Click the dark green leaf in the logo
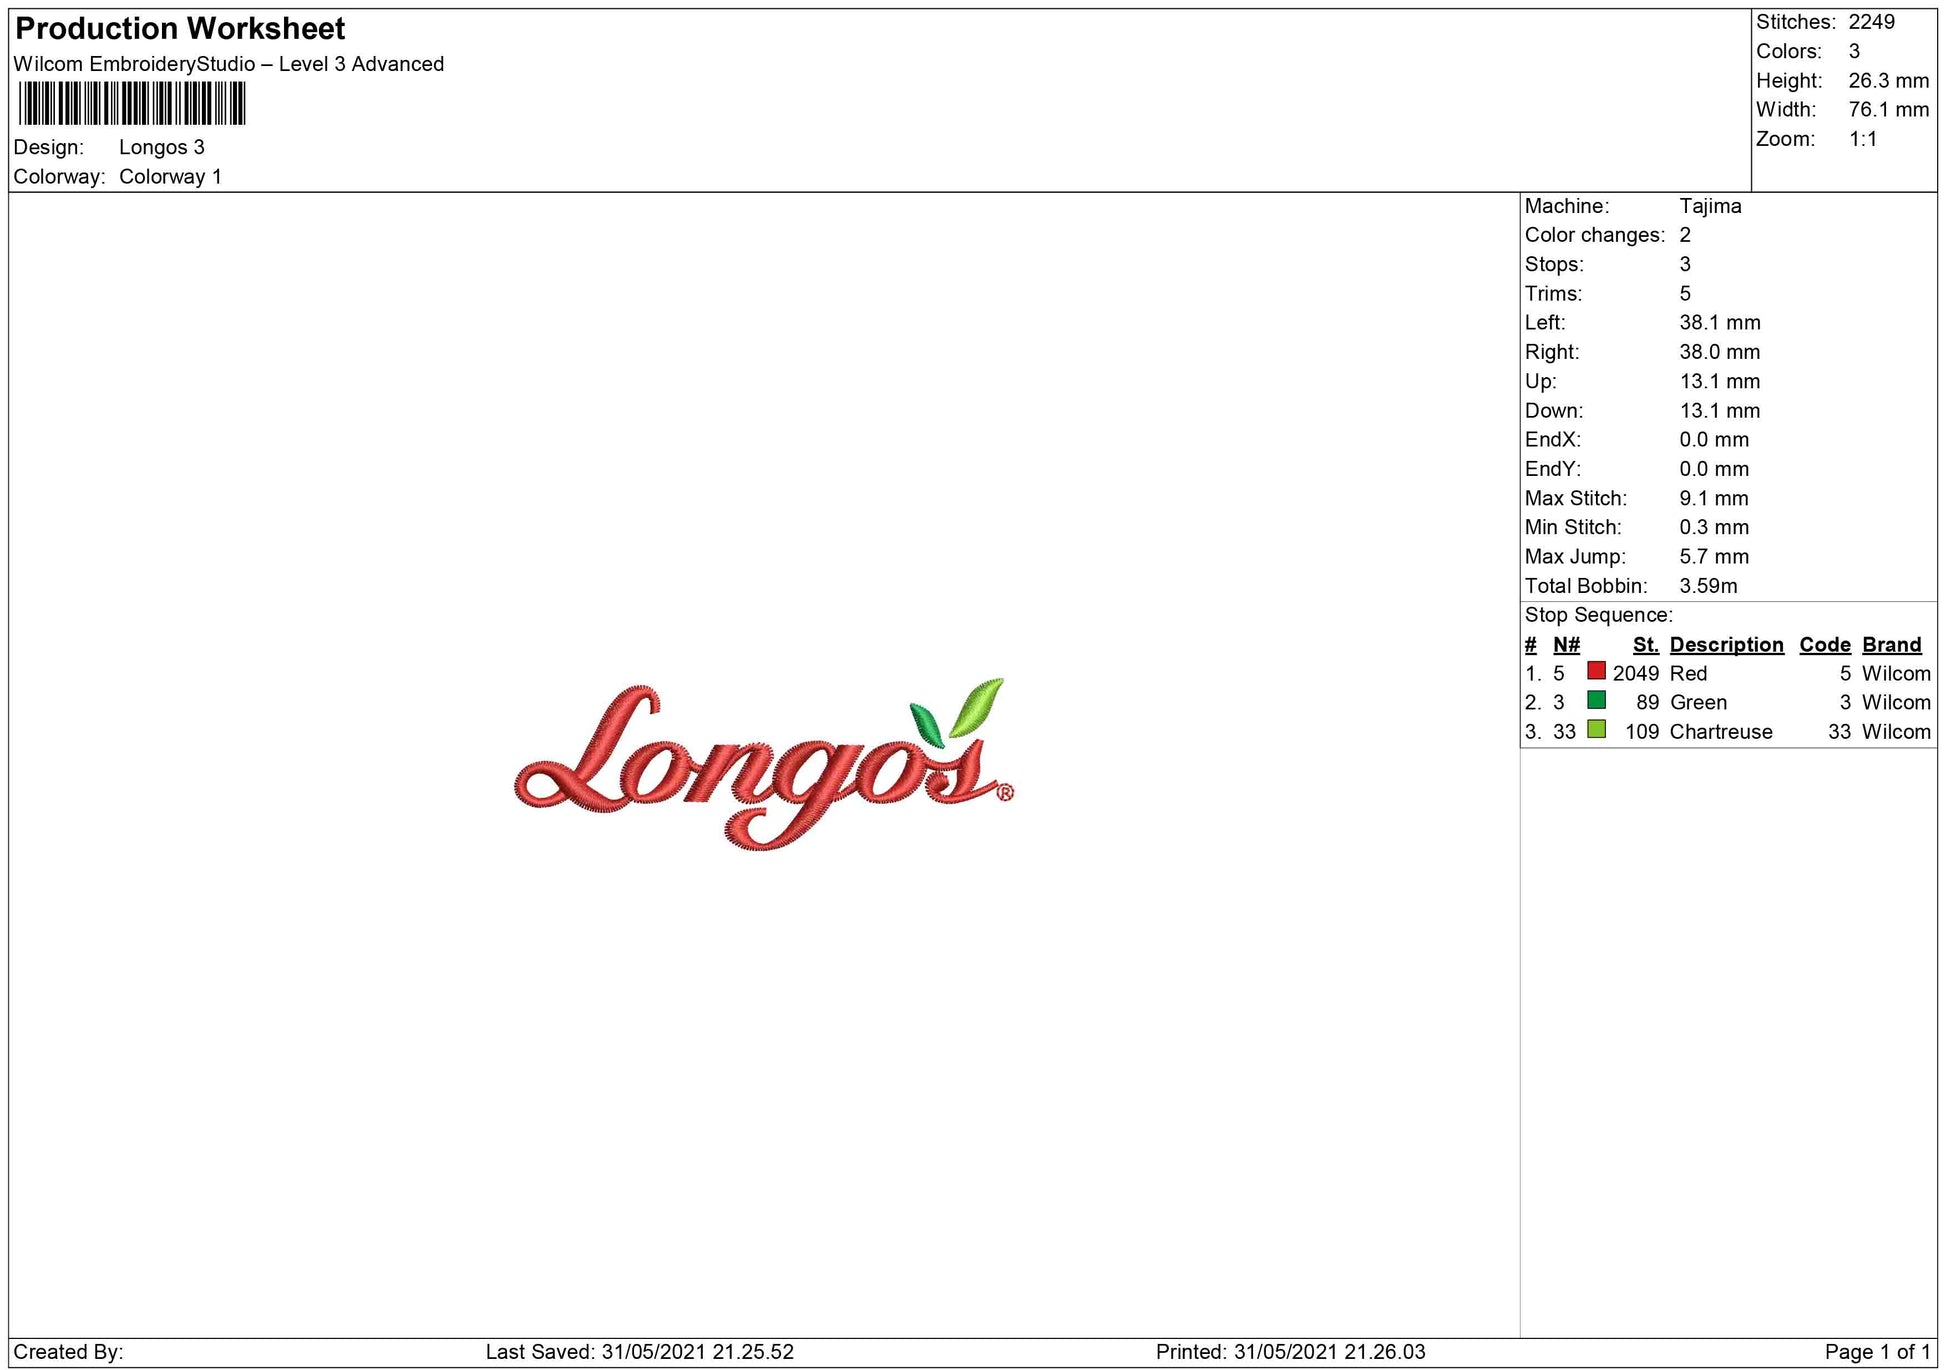1946x1370 pixels. click(926, 725)
